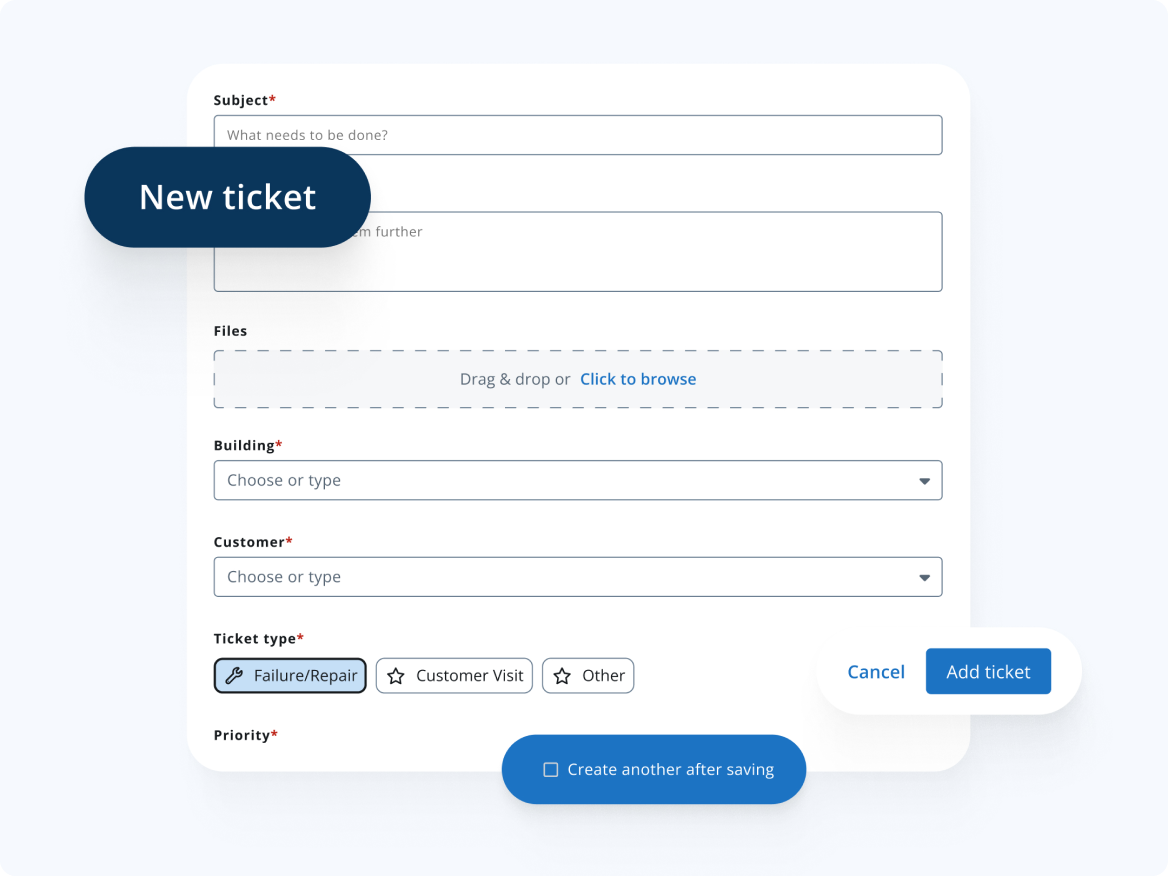Cancel the new ticket form
This screenshot has width=1168, height=876.
click(876, 672)
